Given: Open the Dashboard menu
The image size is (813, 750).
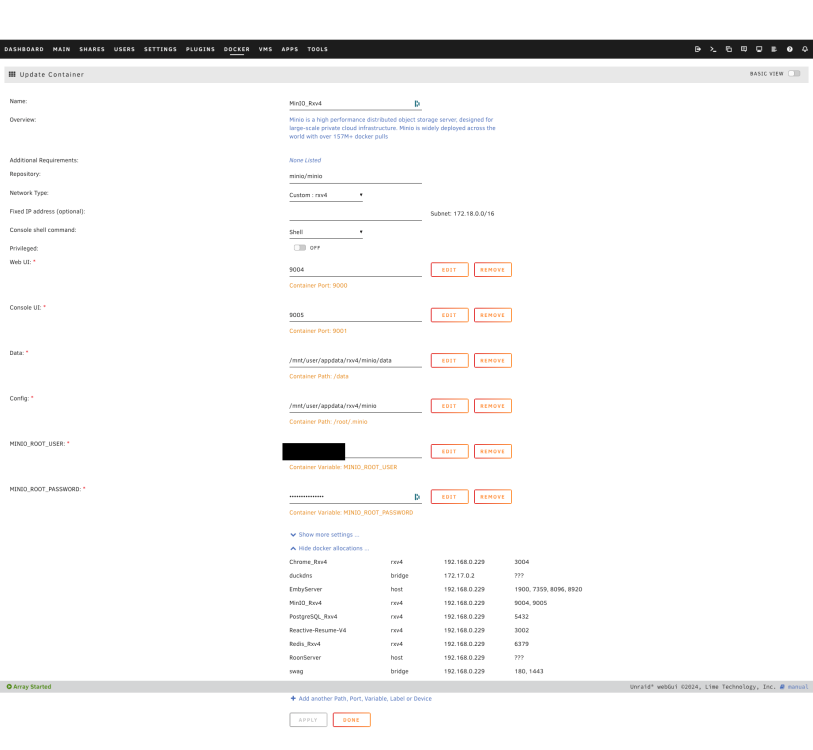Looking at the screenshot, I should coord(24,49).
